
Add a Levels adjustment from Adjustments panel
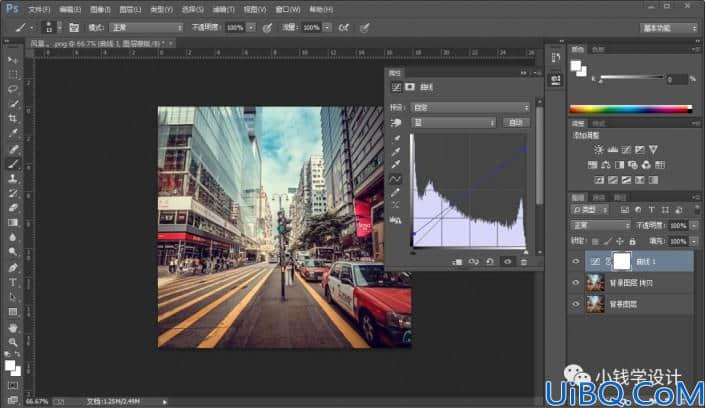pos(612,149)
